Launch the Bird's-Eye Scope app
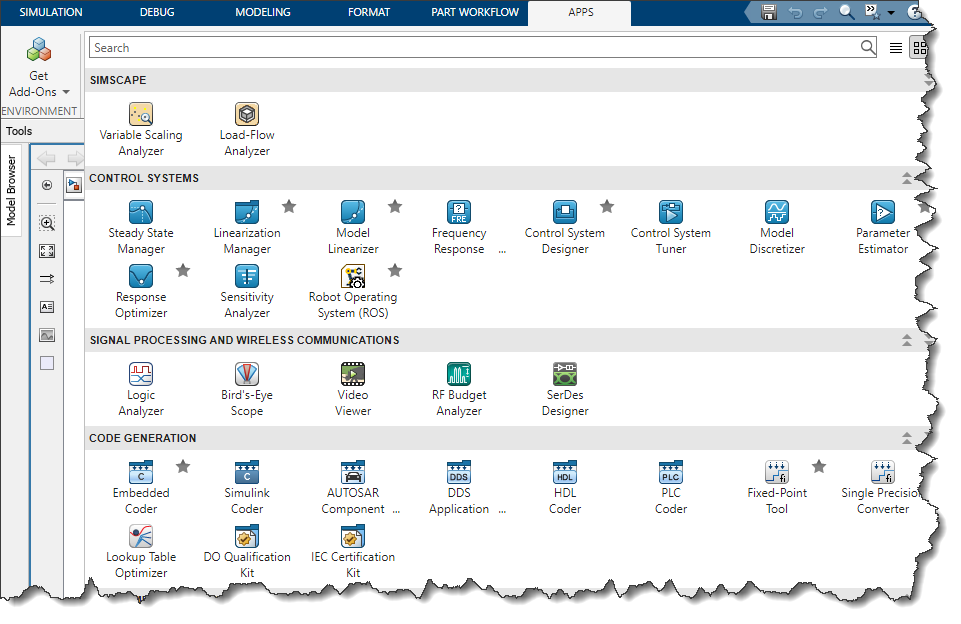This screenshot has width=961, height=624. tap(247, 375)
